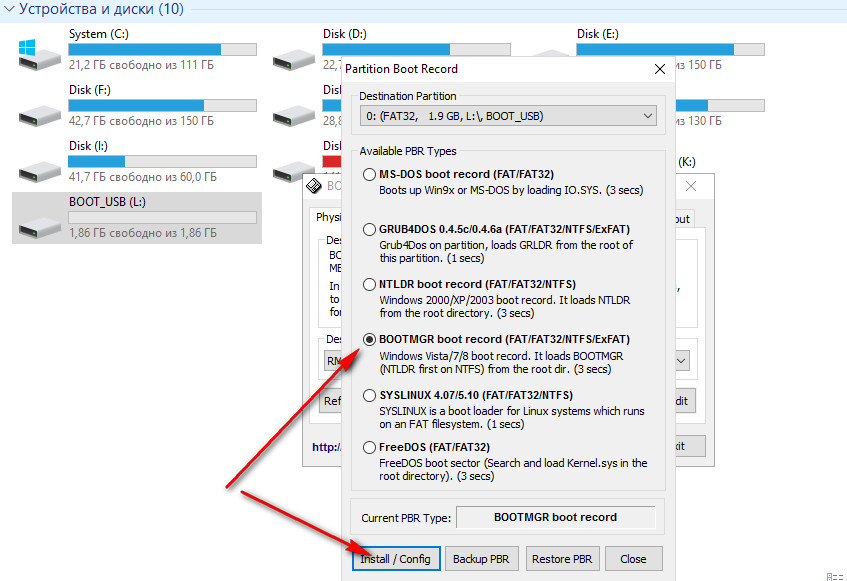Select the MS-DOS boot record option

click(370, 175)
